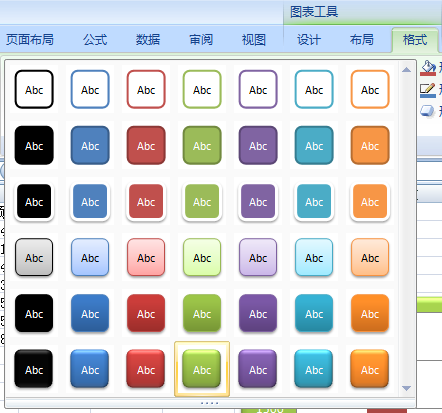Select the blue outline white-fill shape style

90,89
